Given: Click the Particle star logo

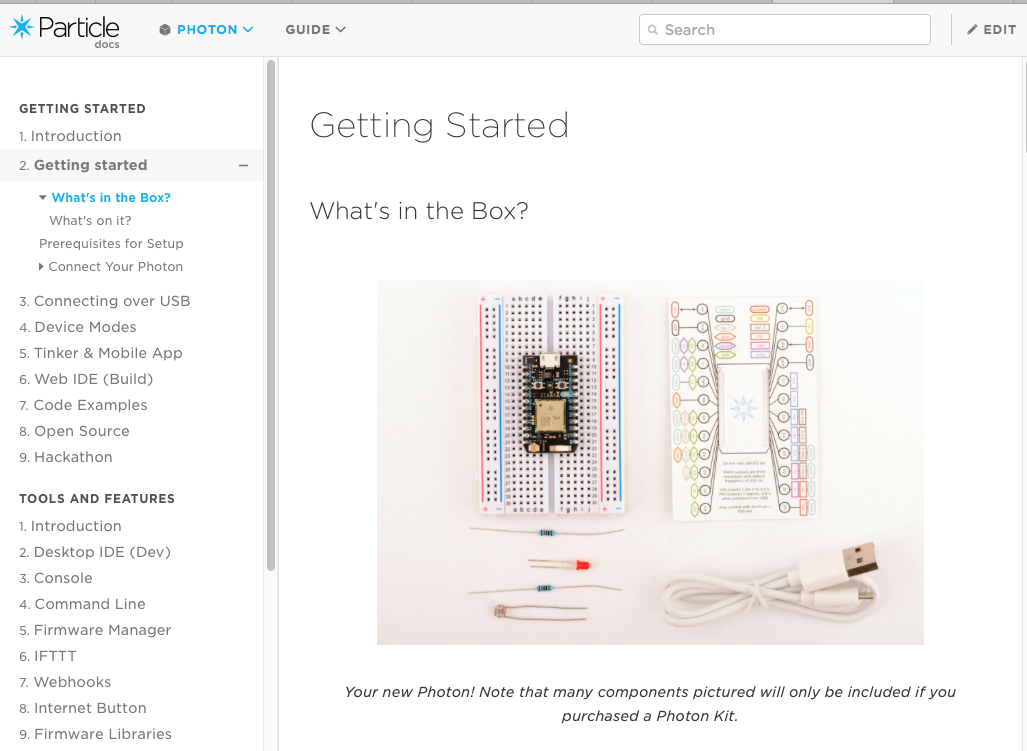Looking at the screenshot, I should [22, 27].
